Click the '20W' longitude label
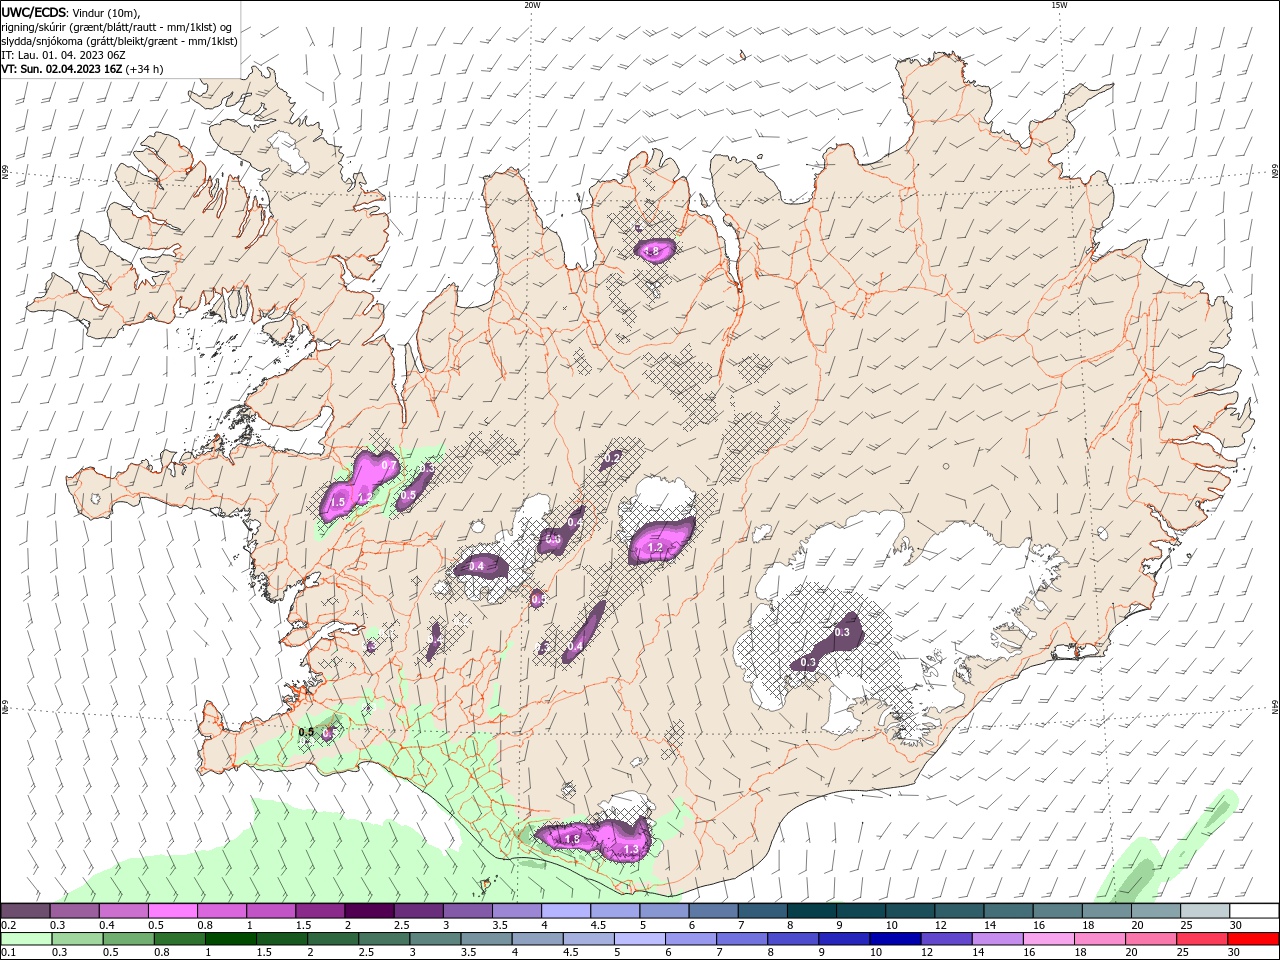1280x960 pixels. click(x=532, y=5)
